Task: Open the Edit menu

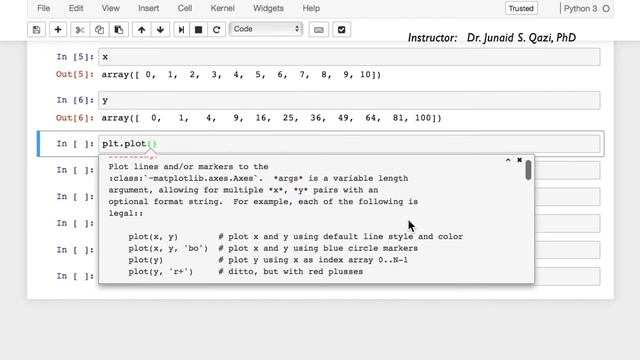Action: tap(76, 8)
